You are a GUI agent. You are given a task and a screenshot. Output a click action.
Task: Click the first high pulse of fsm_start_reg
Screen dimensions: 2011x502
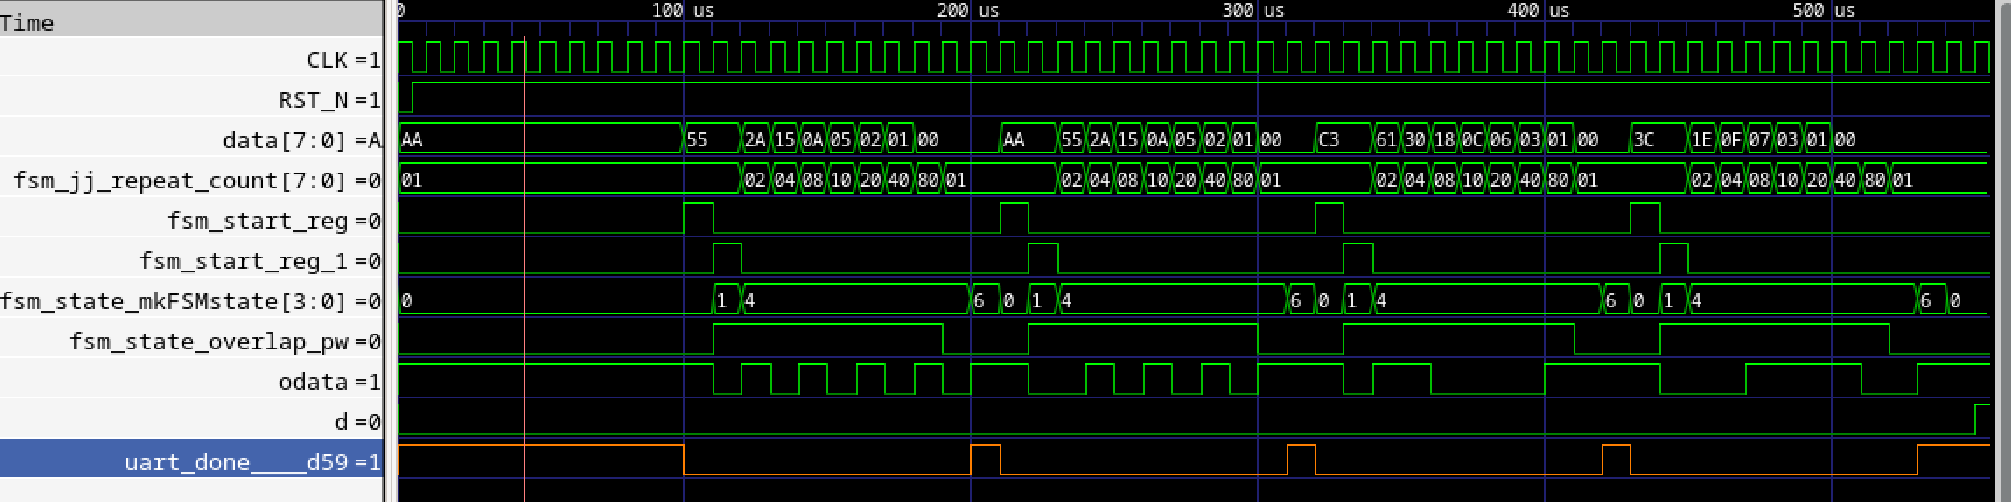click(x=698, y=218)
